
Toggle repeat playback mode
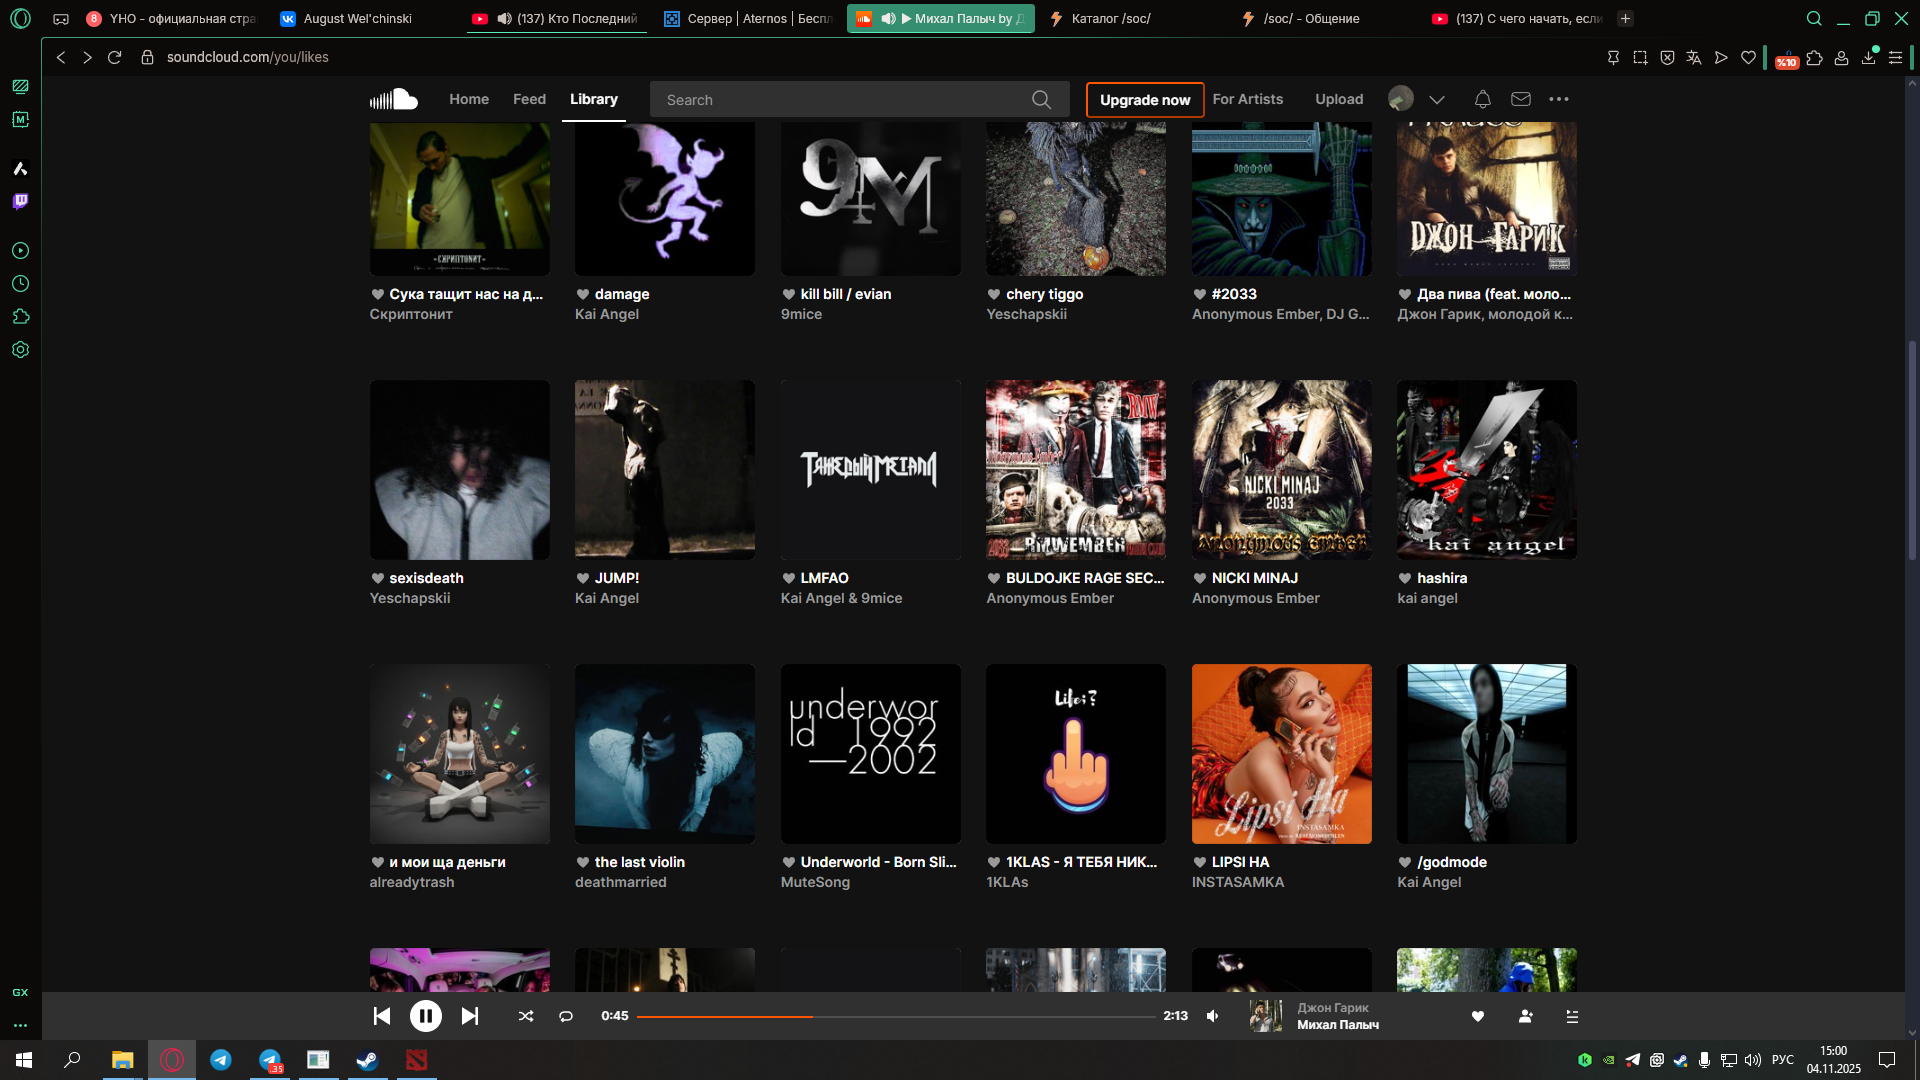click(x=566, y=1016)
